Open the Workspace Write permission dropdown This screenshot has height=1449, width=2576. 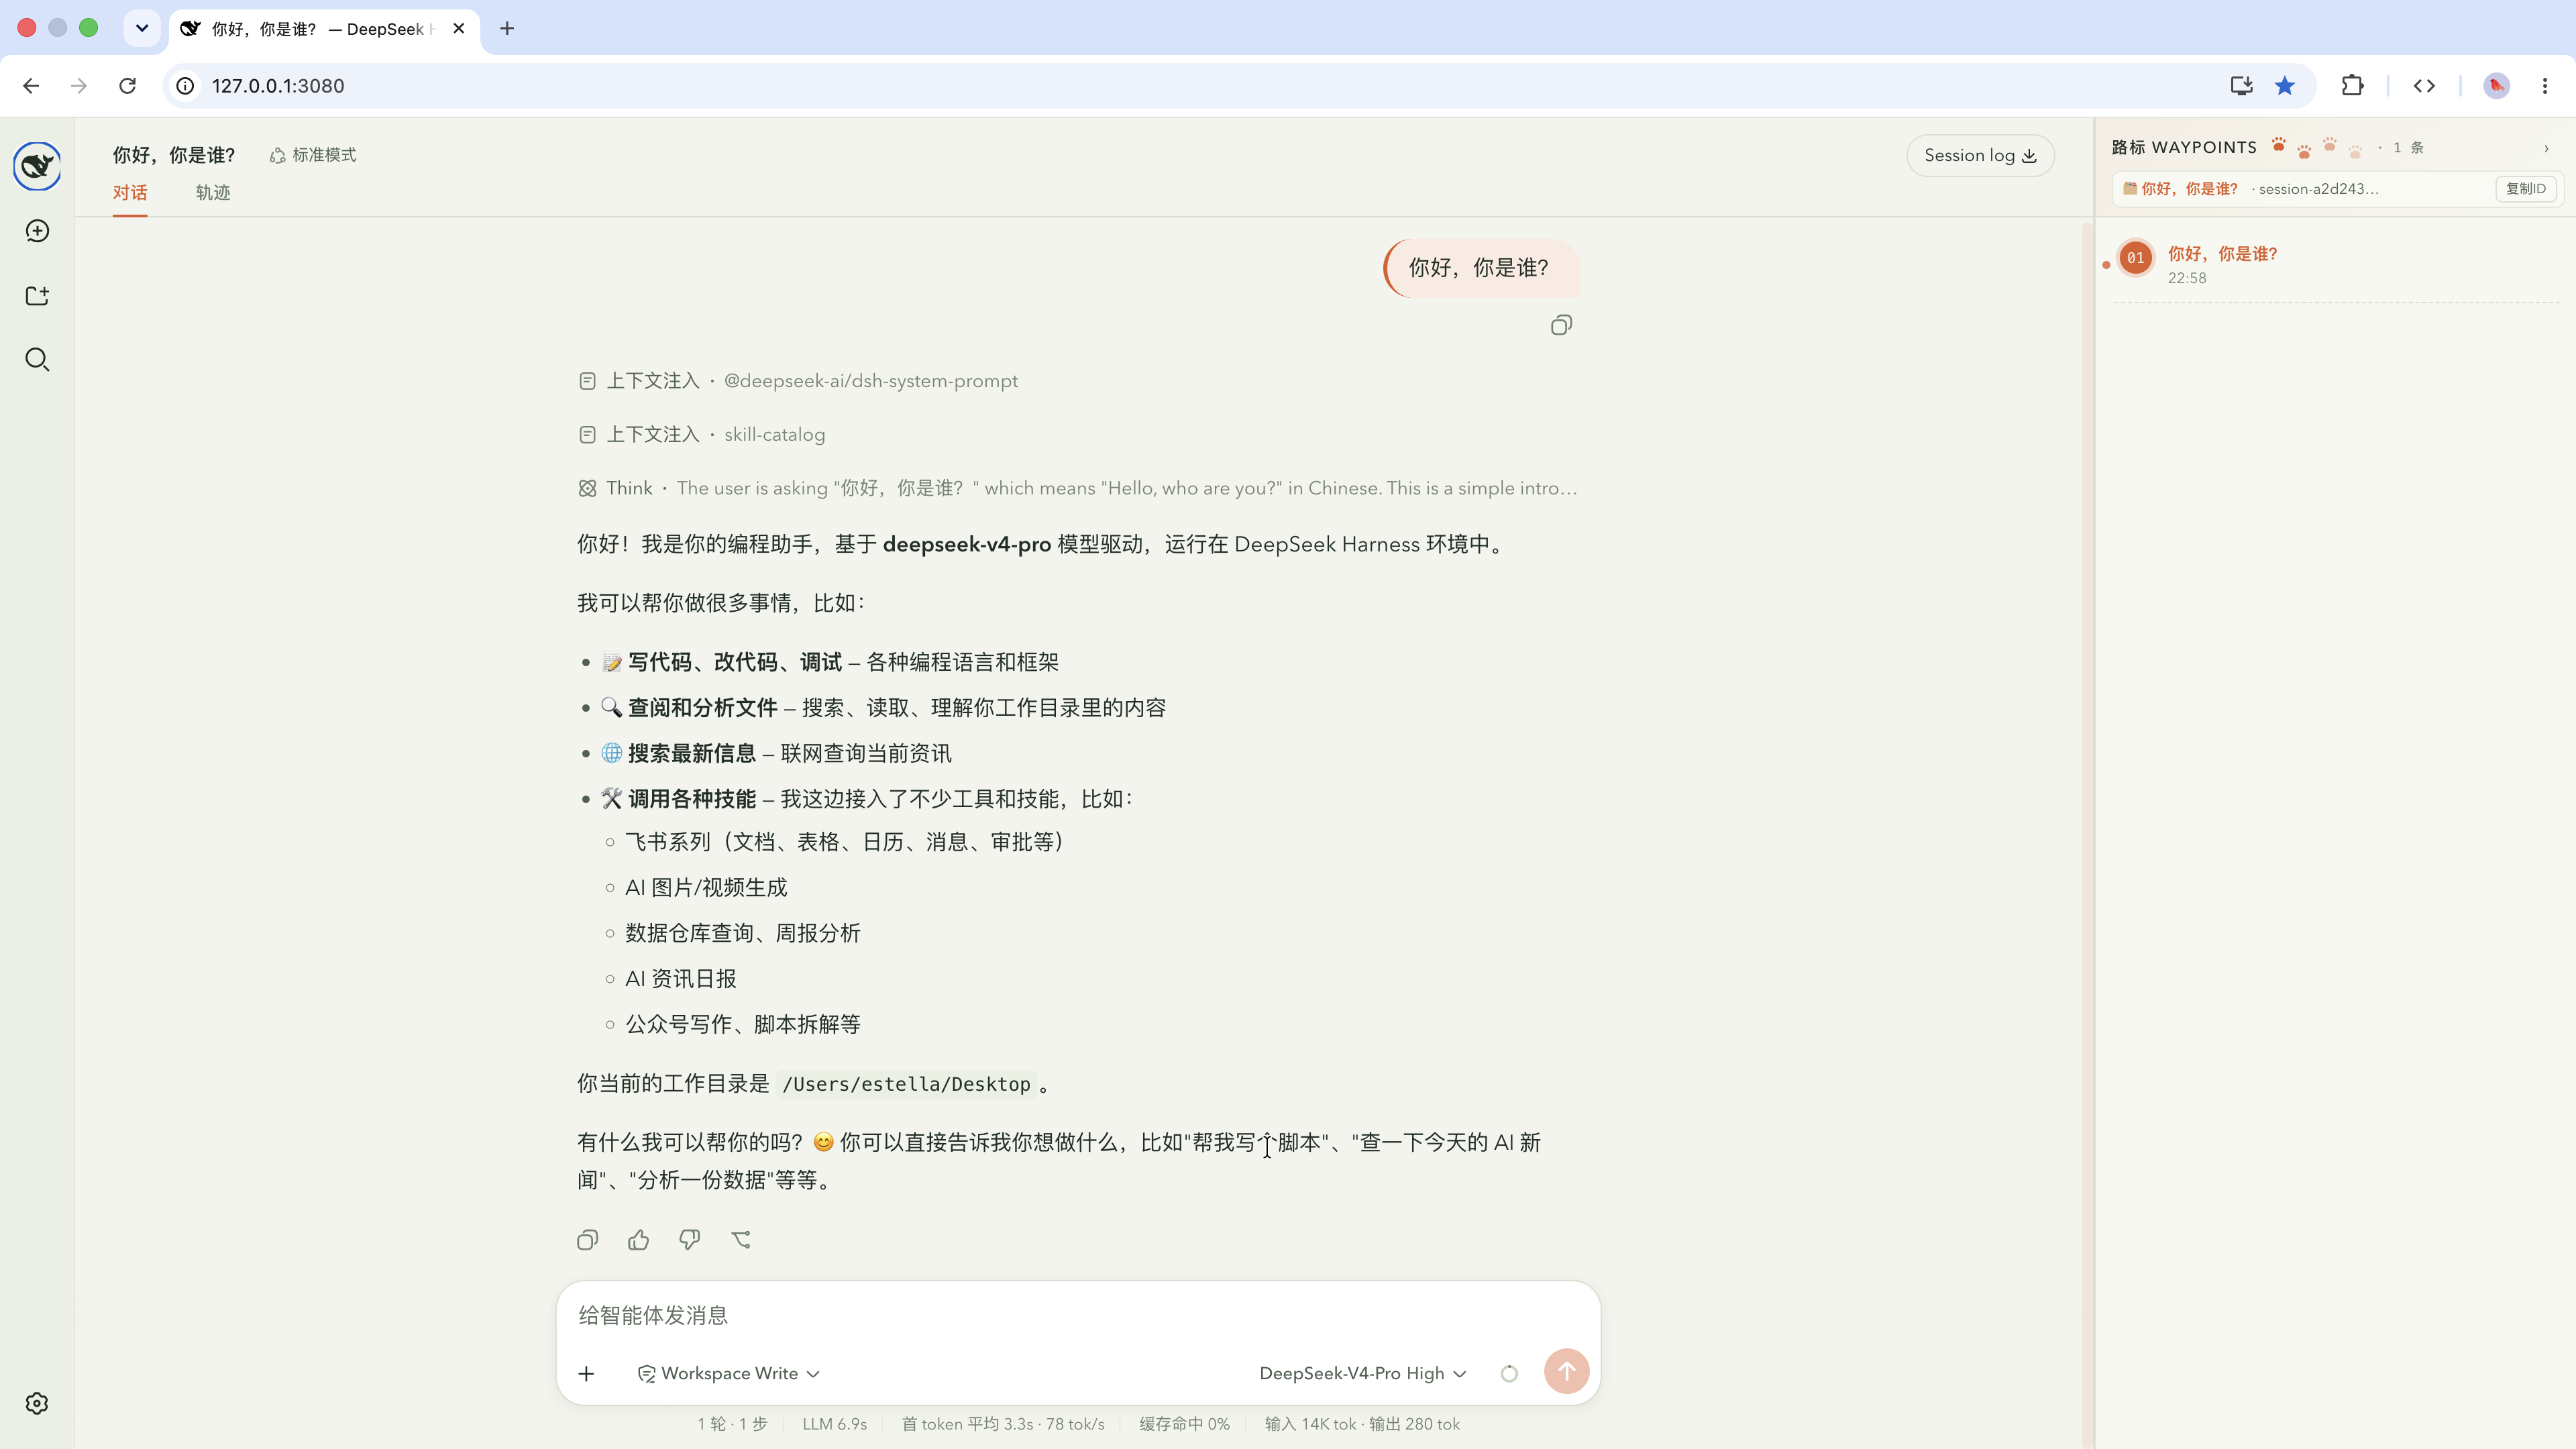728,1374
